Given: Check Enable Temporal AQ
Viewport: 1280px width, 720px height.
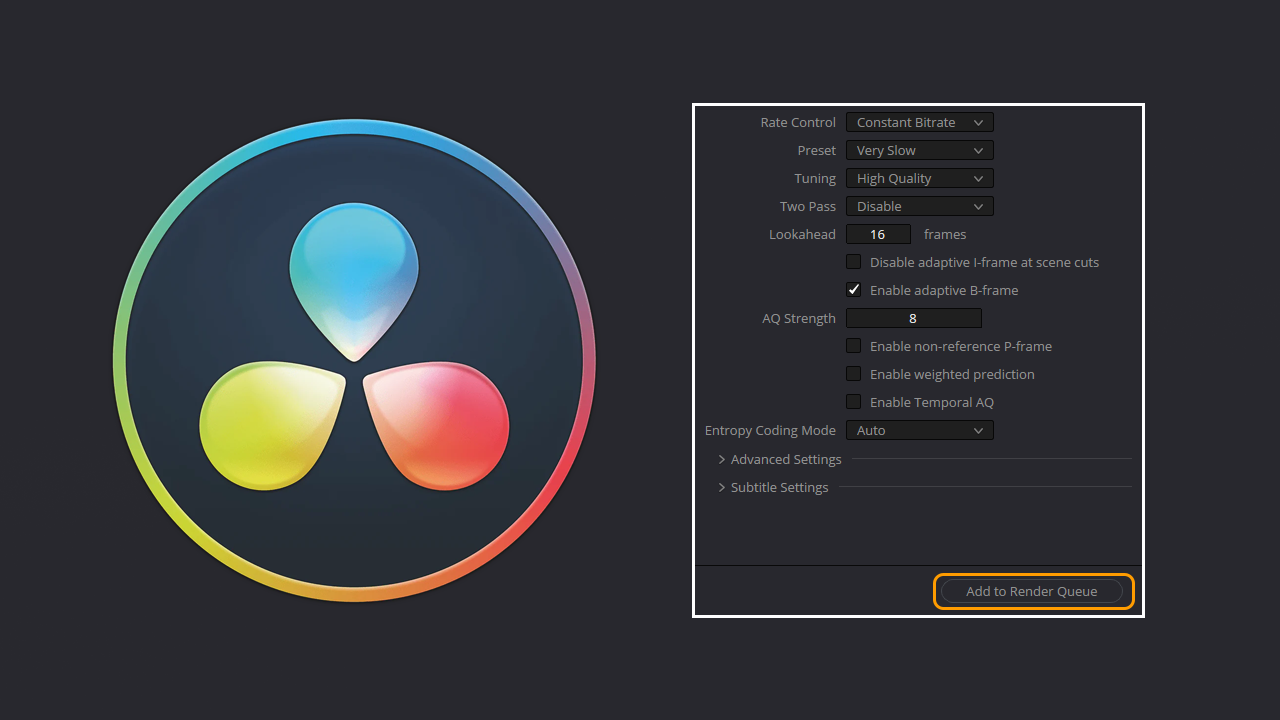Looking at the screenshot, I should pyautogui.click(x=853, y=402).
